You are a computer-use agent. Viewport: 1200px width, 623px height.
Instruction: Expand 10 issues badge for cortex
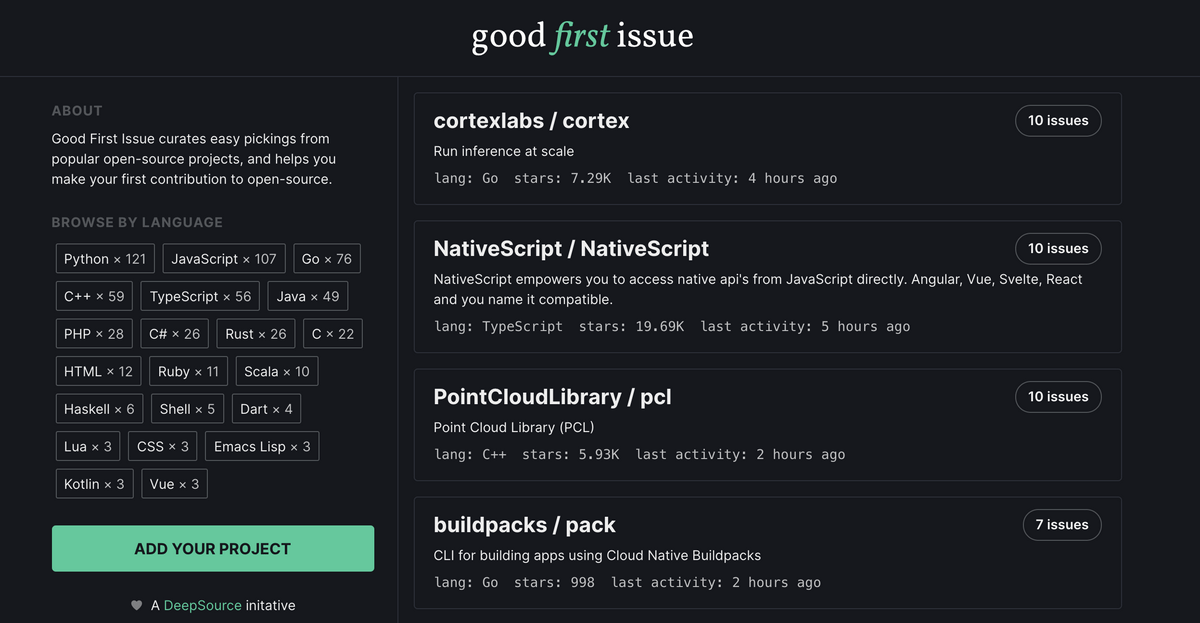pyautogui.click(x=1058, y=120)
